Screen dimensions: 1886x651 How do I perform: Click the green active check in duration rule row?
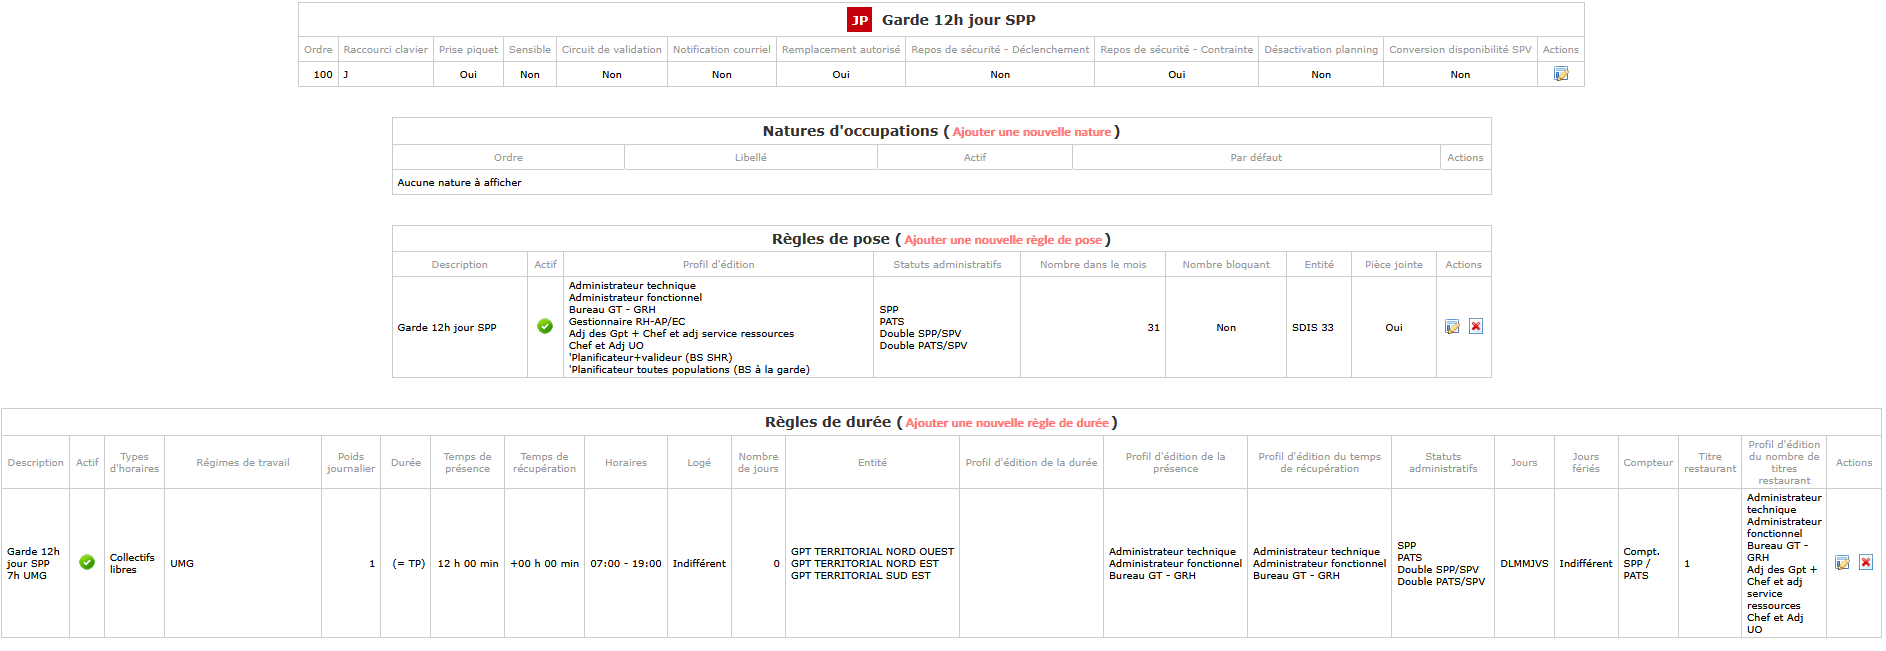(x=87, y=562)
